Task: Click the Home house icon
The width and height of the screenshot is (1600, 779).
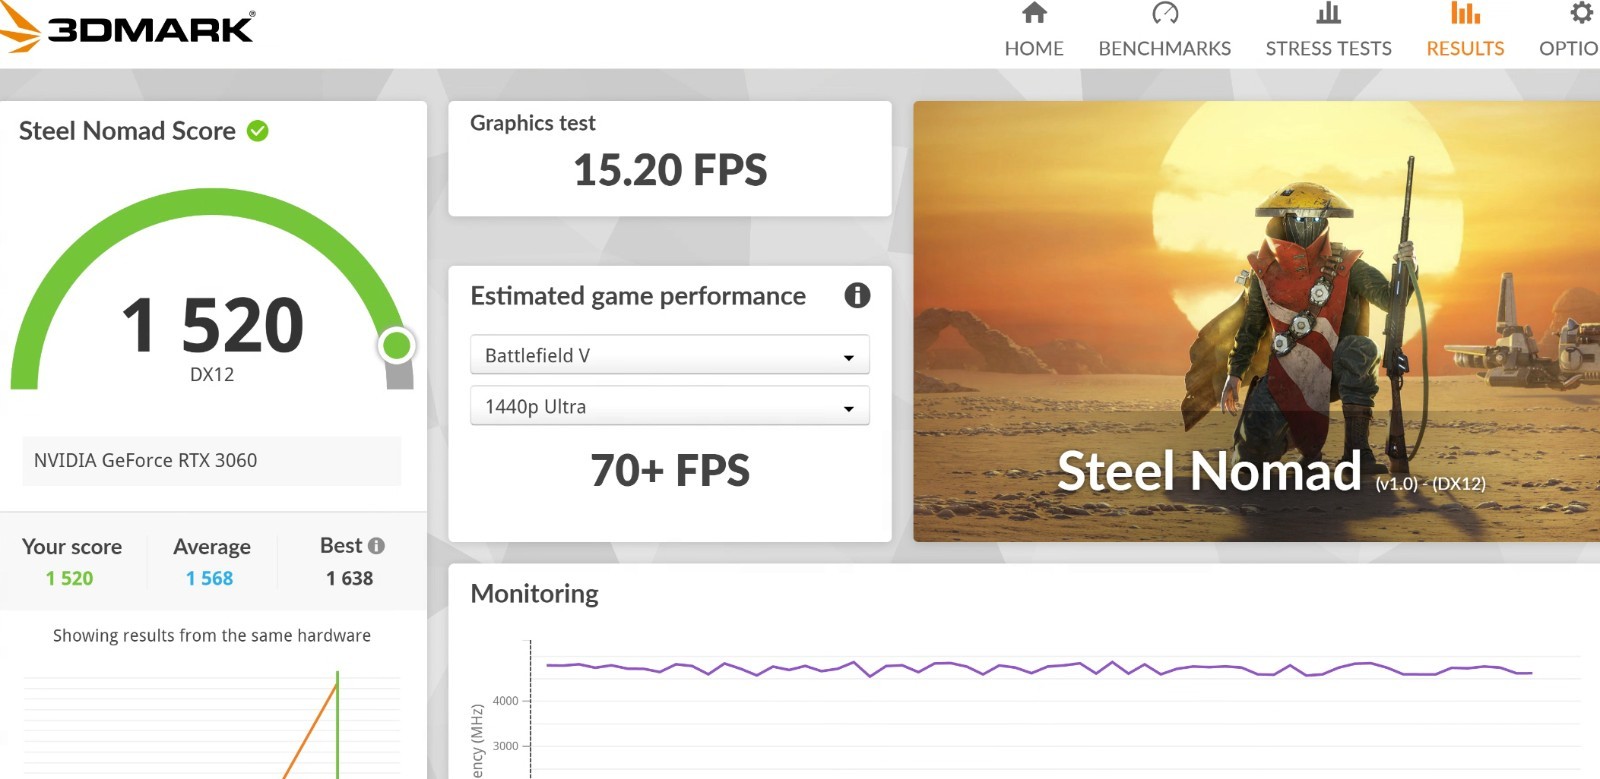Action: [x=1034, y=13]
